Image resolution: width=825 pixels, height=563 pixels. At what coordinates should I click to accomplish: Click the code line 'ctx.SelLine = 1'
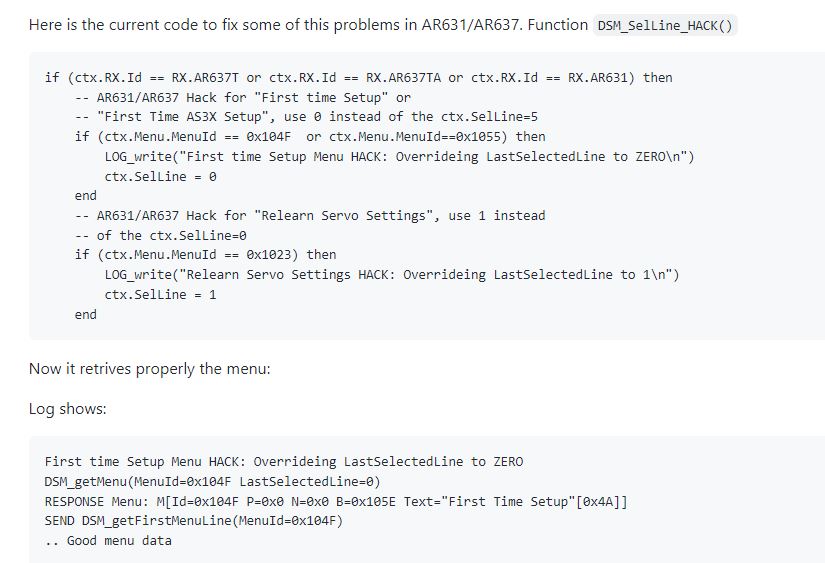(160, 295)
